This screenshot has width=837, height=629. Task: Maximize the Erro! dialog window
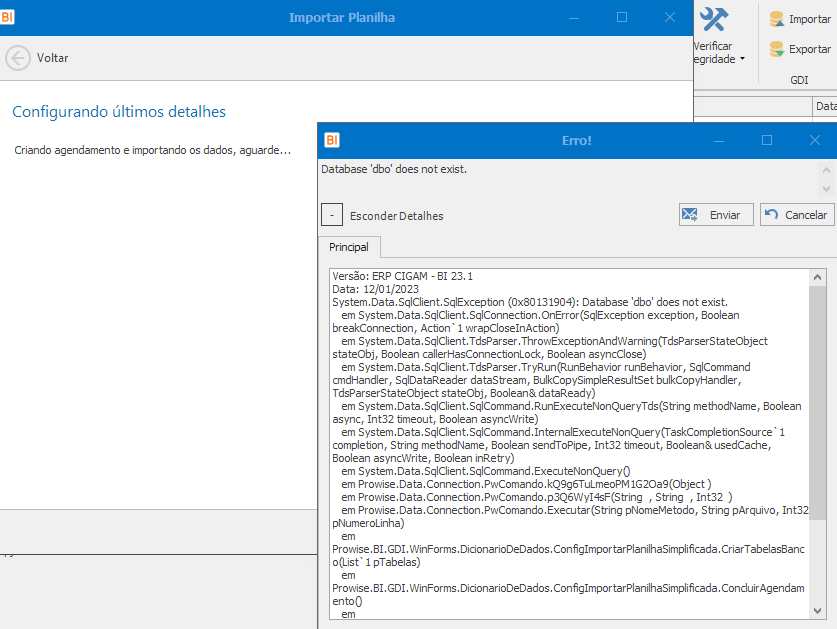click(x=767, y=140)
